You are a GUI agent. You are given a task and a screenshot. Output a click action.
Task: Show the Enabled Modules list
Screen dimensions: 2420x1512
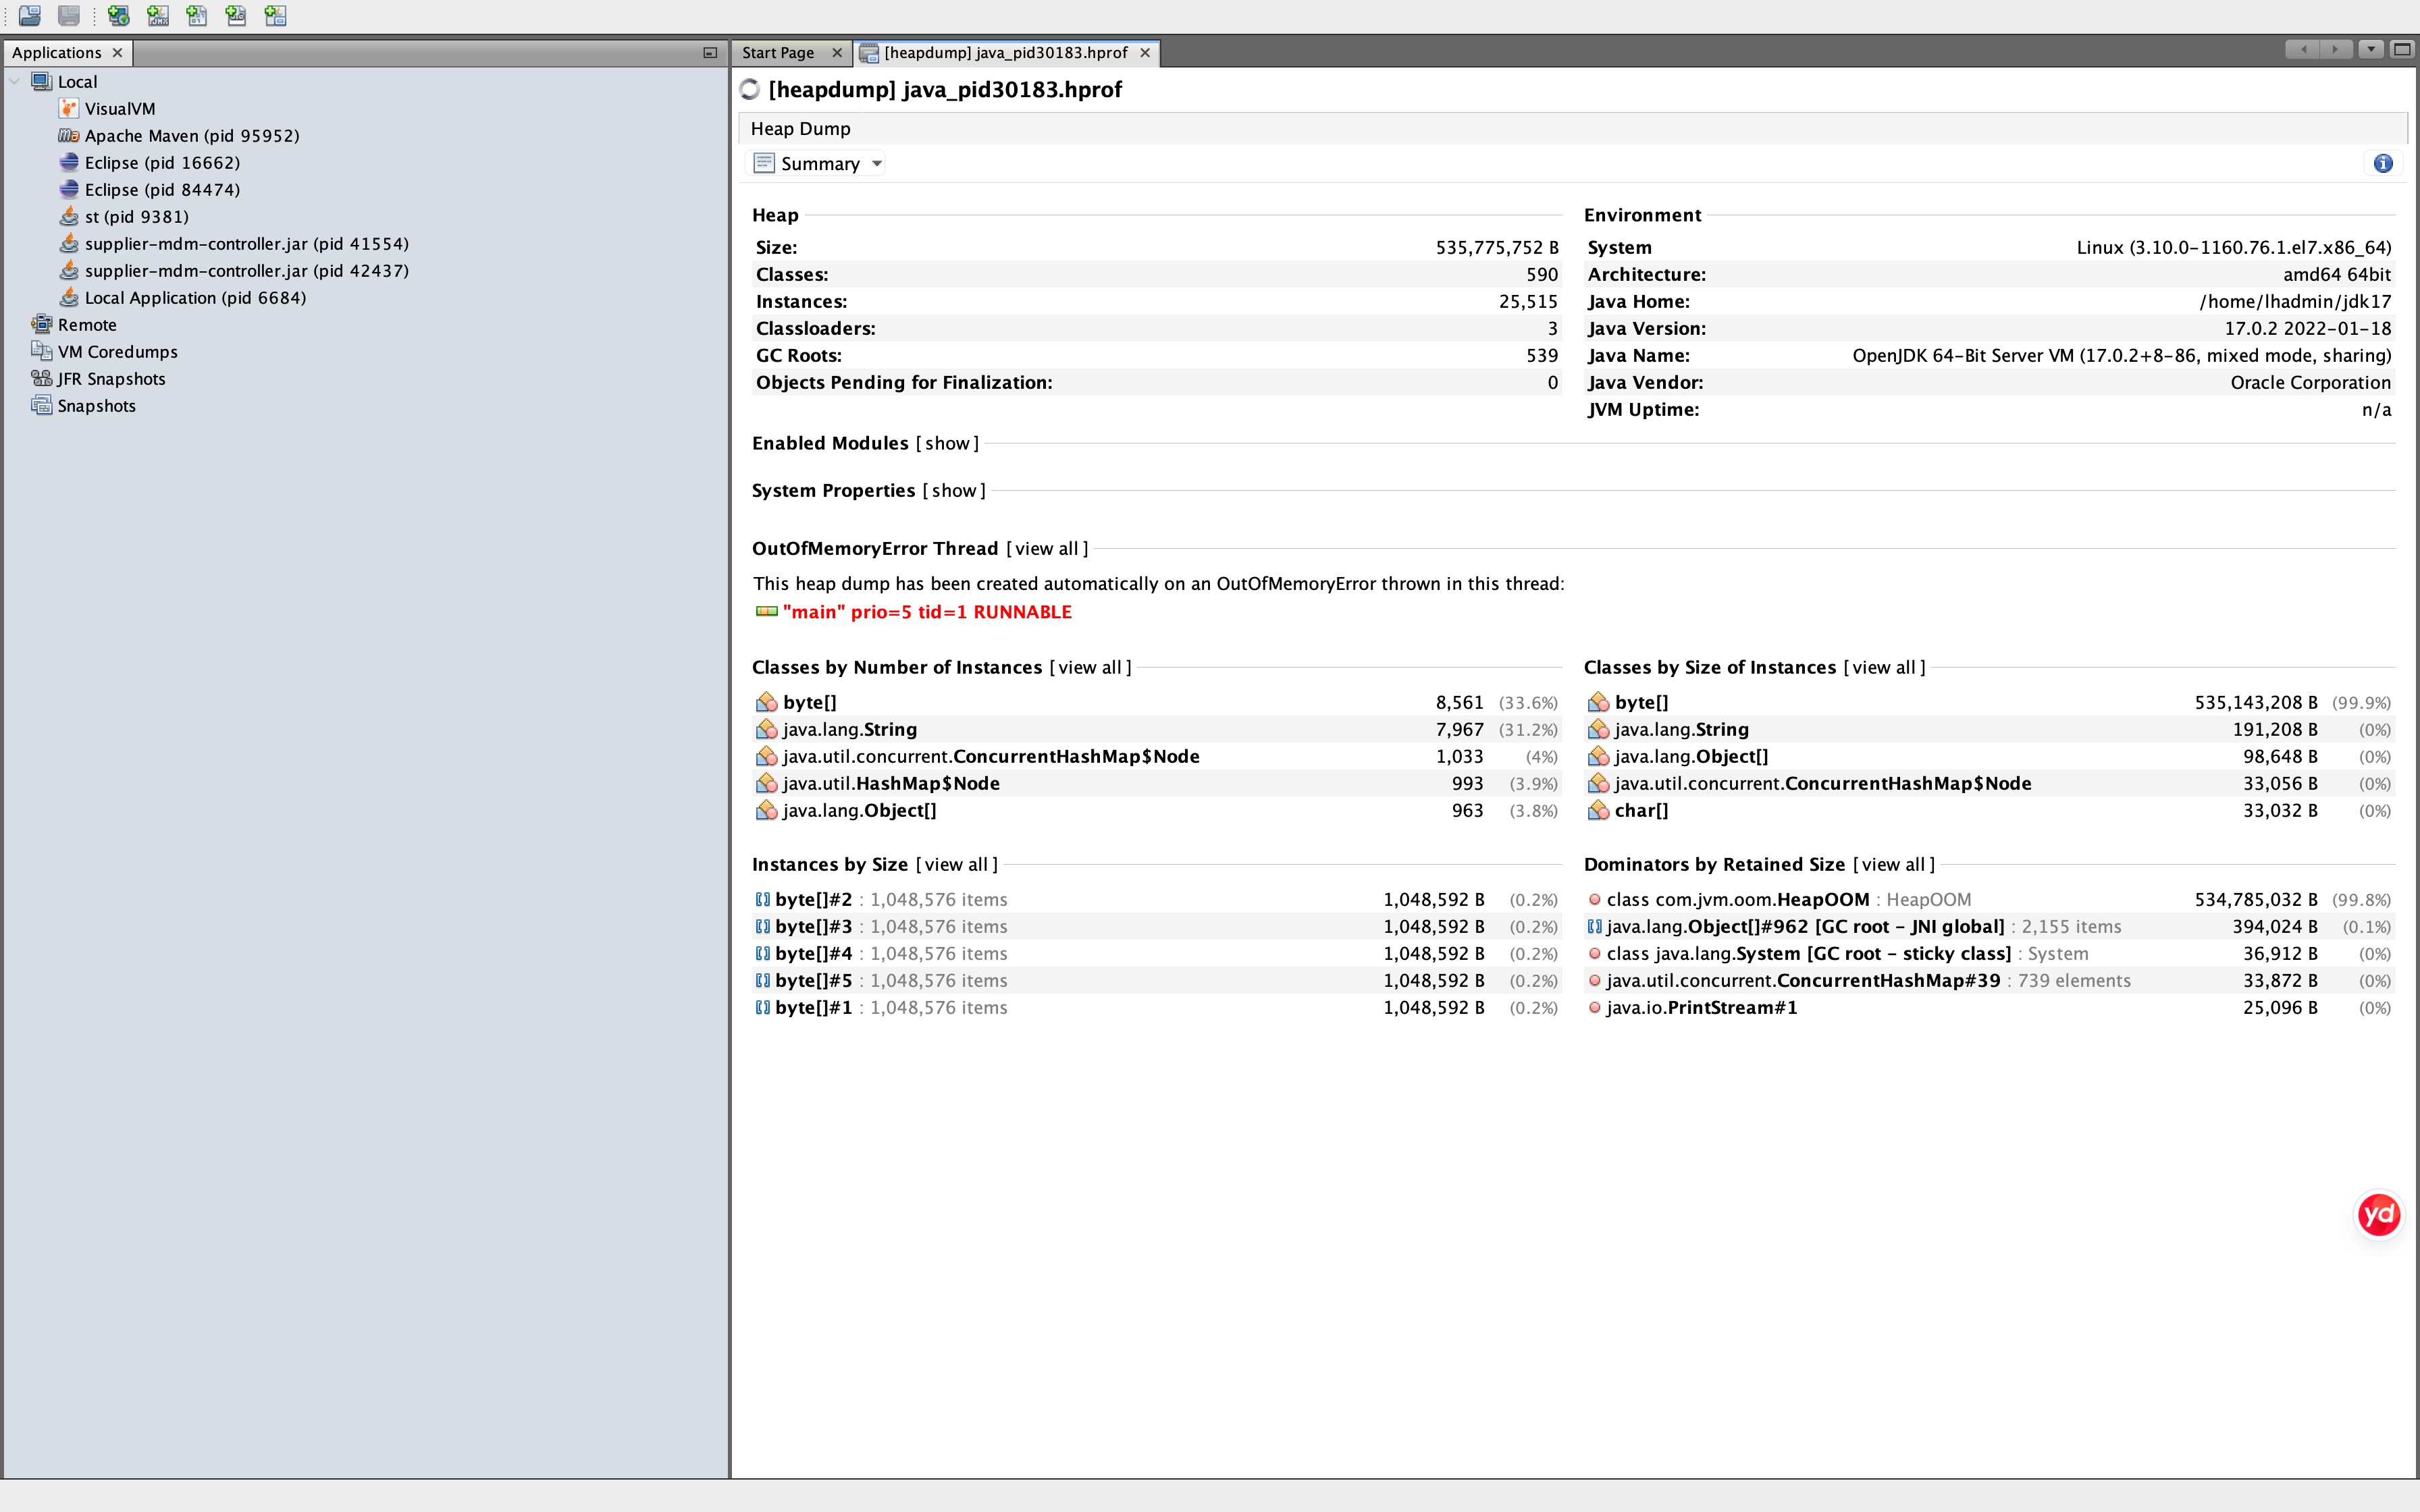(x=947, y=443)
